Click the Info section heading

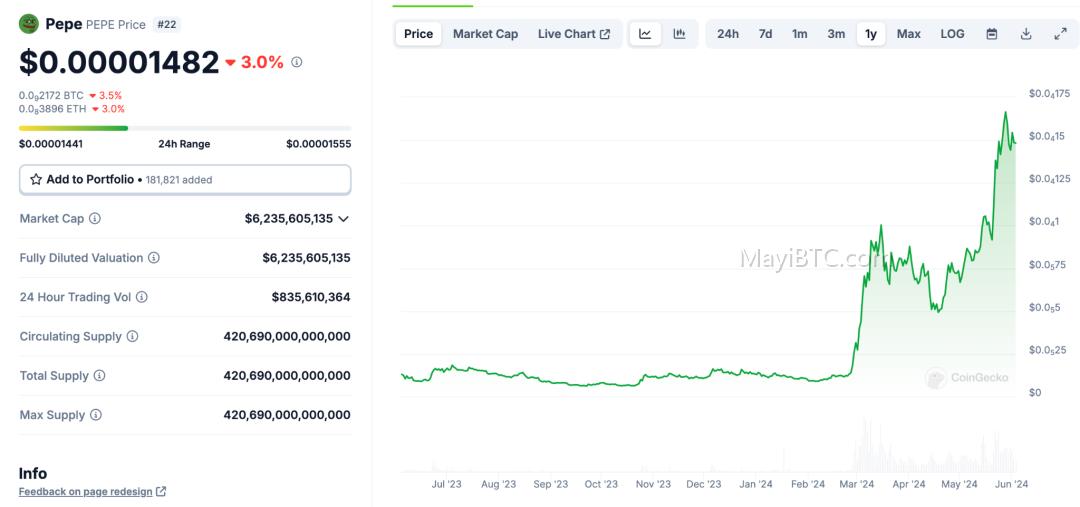[33, 473]
